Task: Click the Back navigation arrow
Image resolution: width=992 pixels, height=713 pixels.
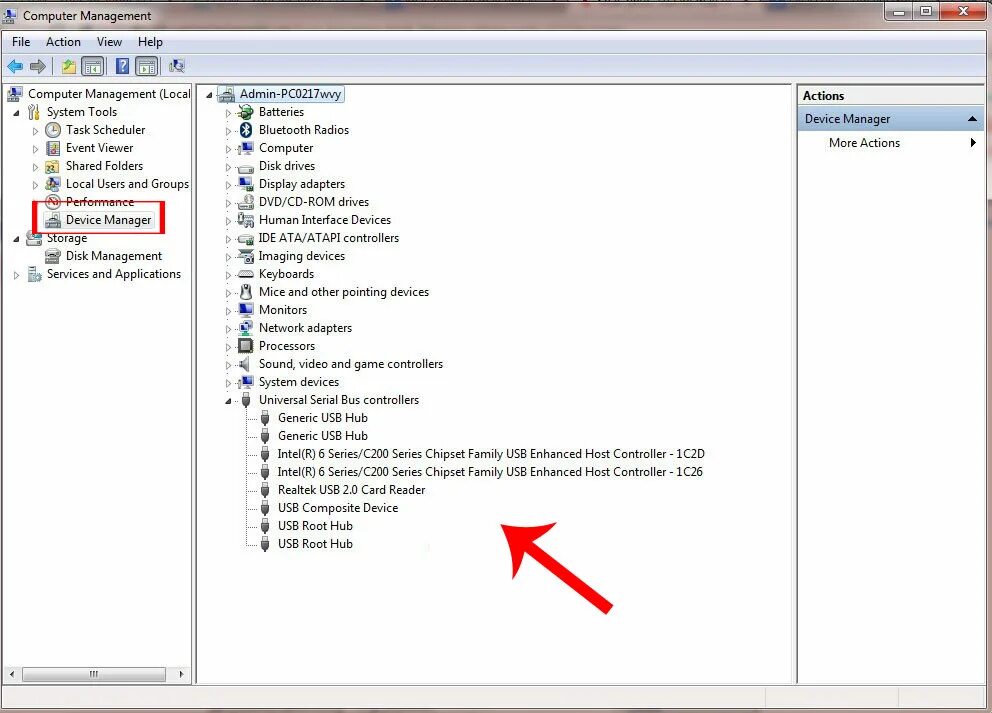Action: [15, 66]
